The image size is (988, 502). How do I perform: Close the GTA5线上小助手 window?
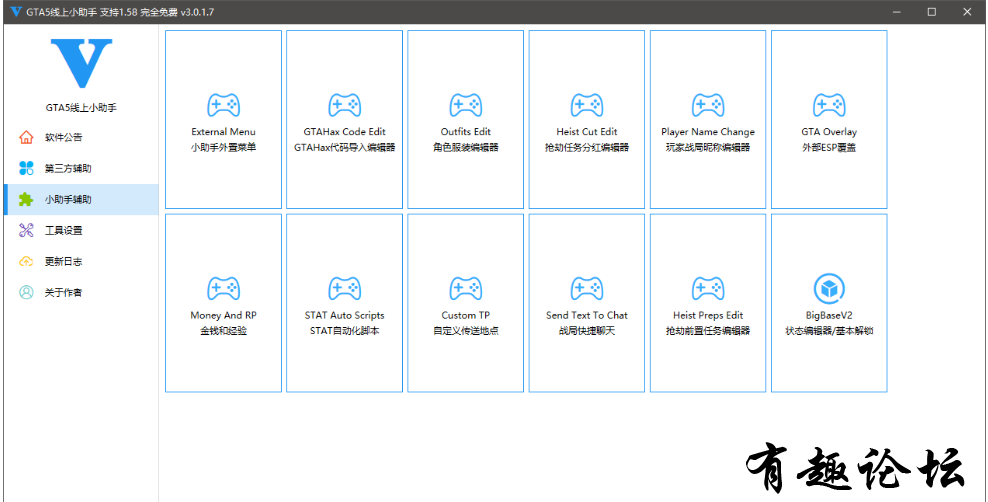[x=967, y=11]
